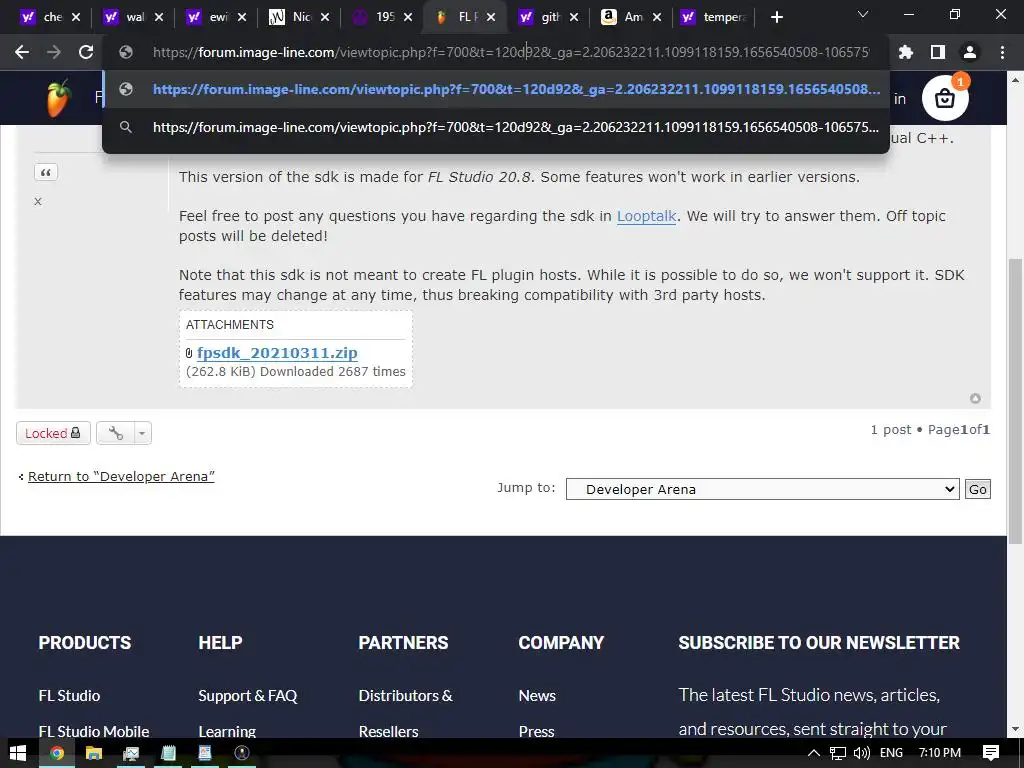Click the Go button next to Jump to

[978, 489]
